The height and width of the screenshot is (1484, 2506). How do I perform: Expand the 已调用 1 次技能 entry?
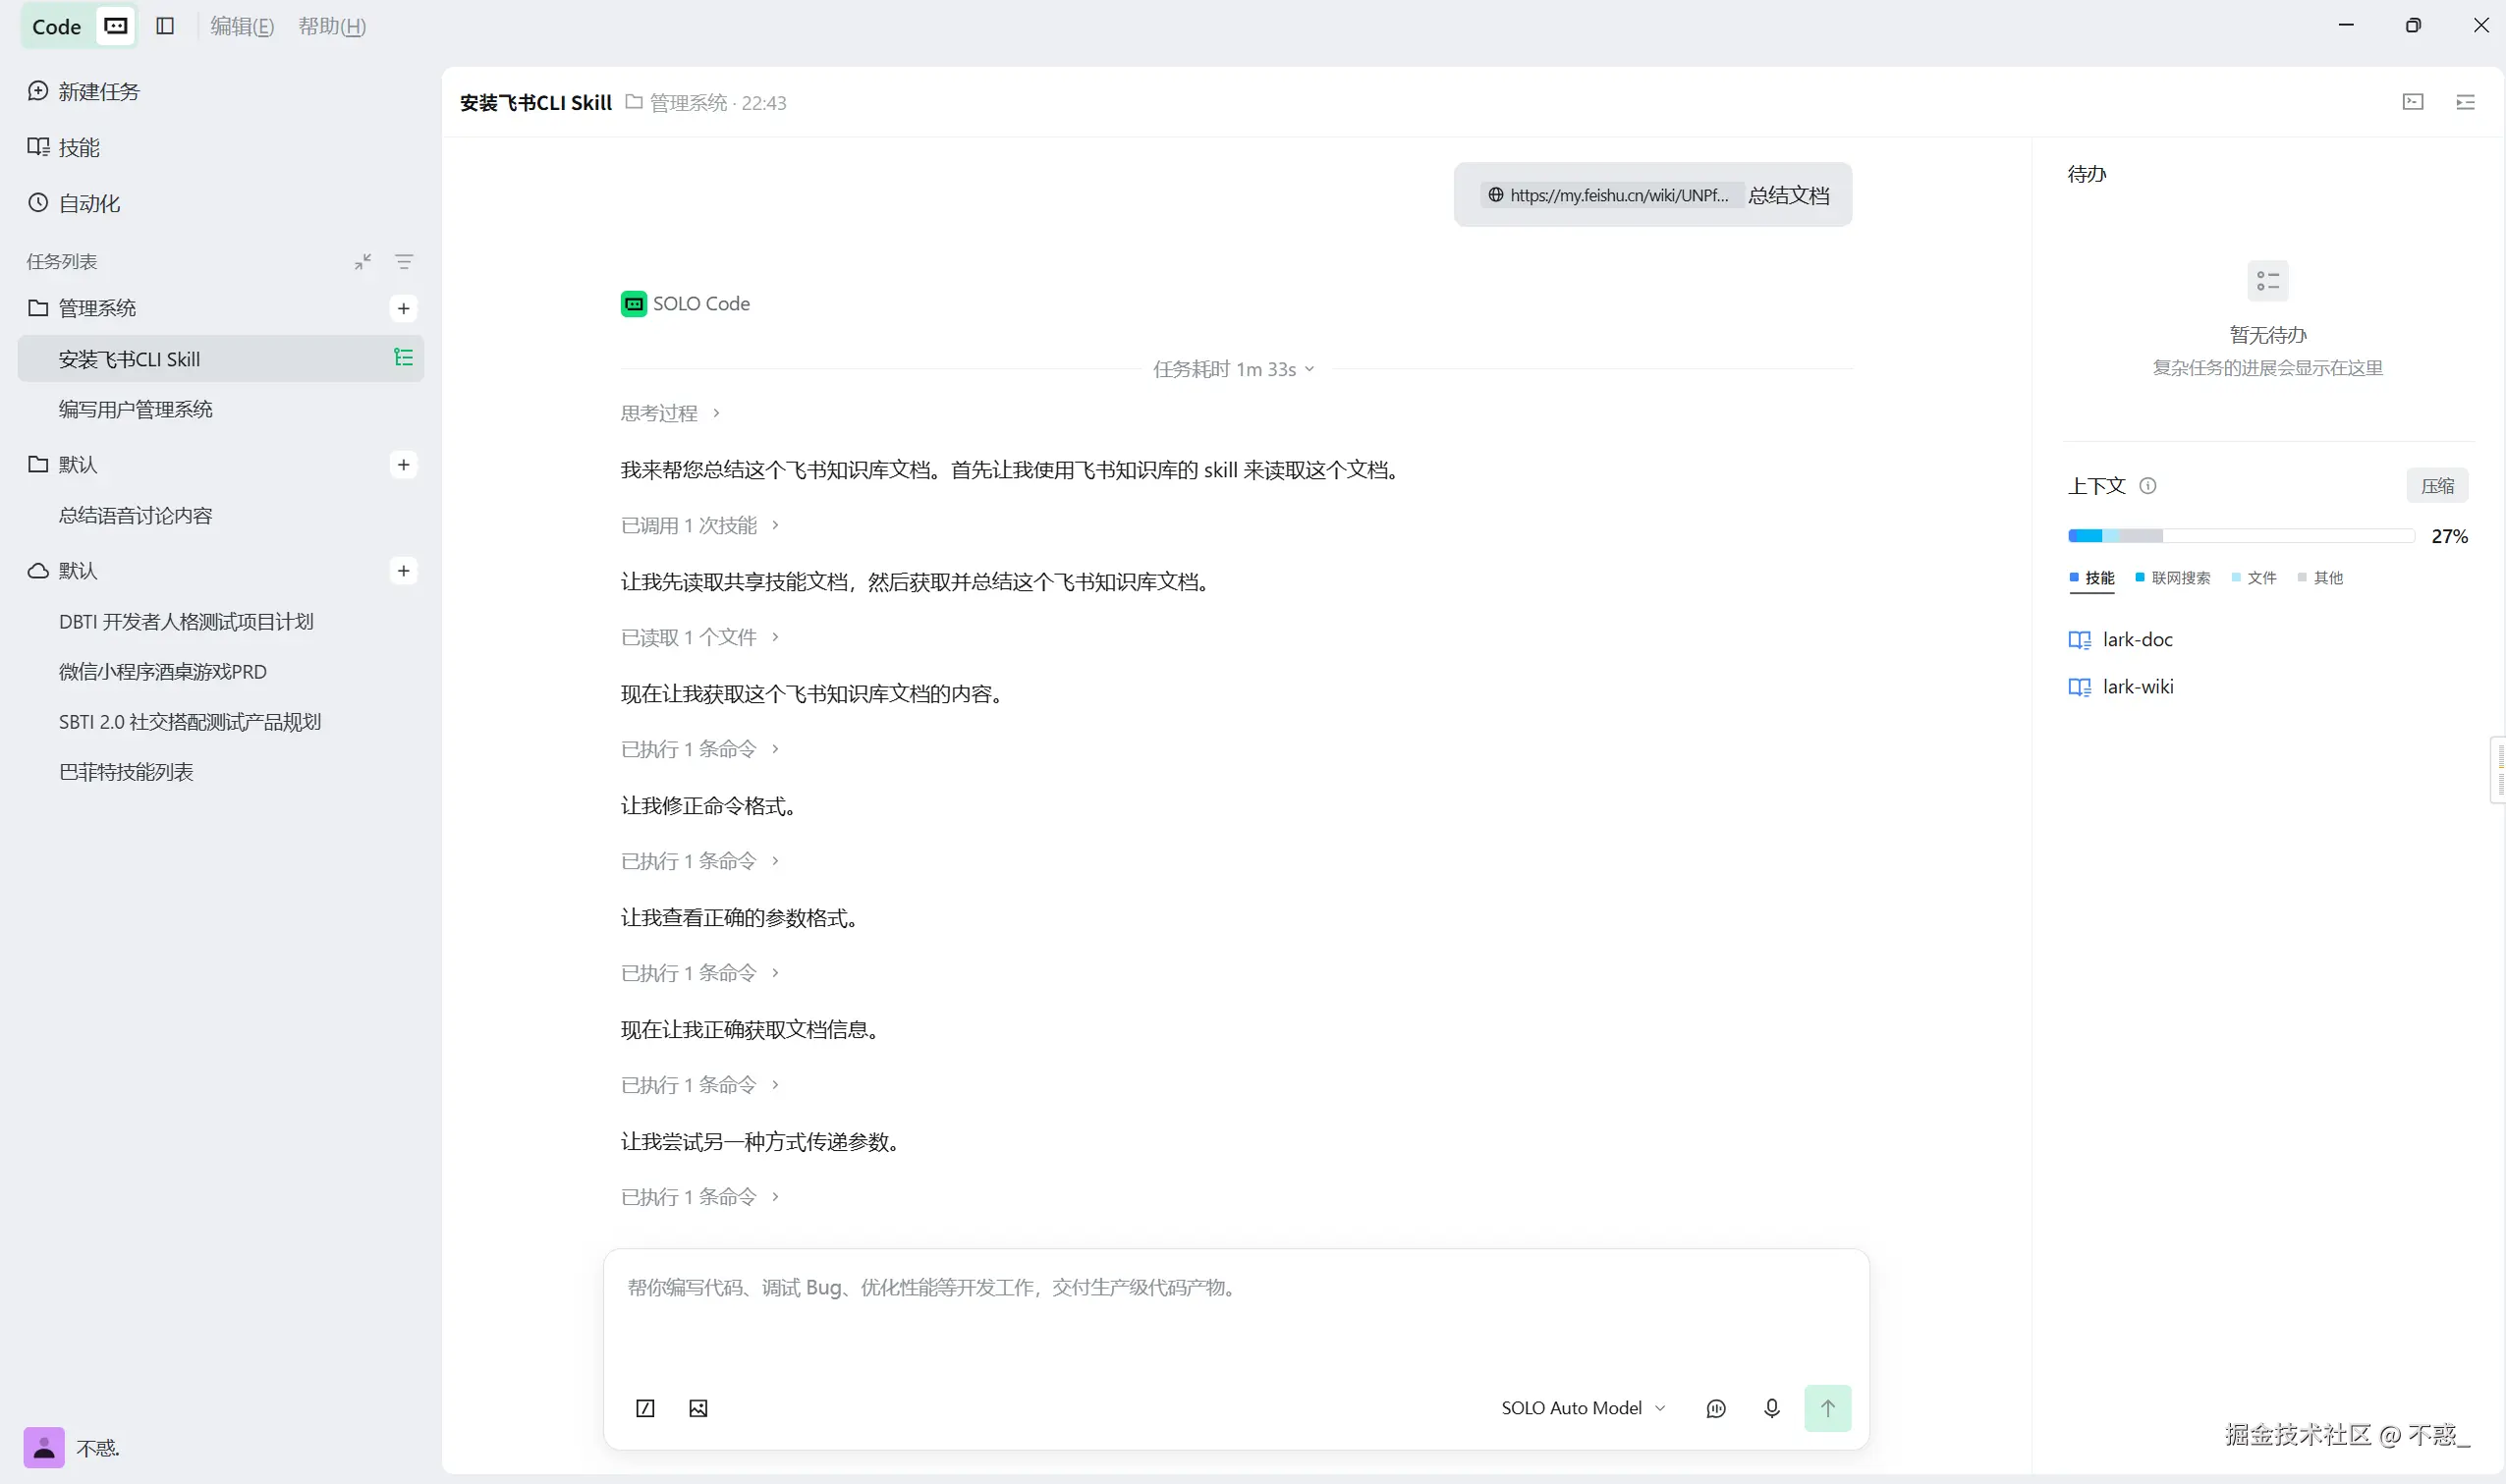(700, 525)
